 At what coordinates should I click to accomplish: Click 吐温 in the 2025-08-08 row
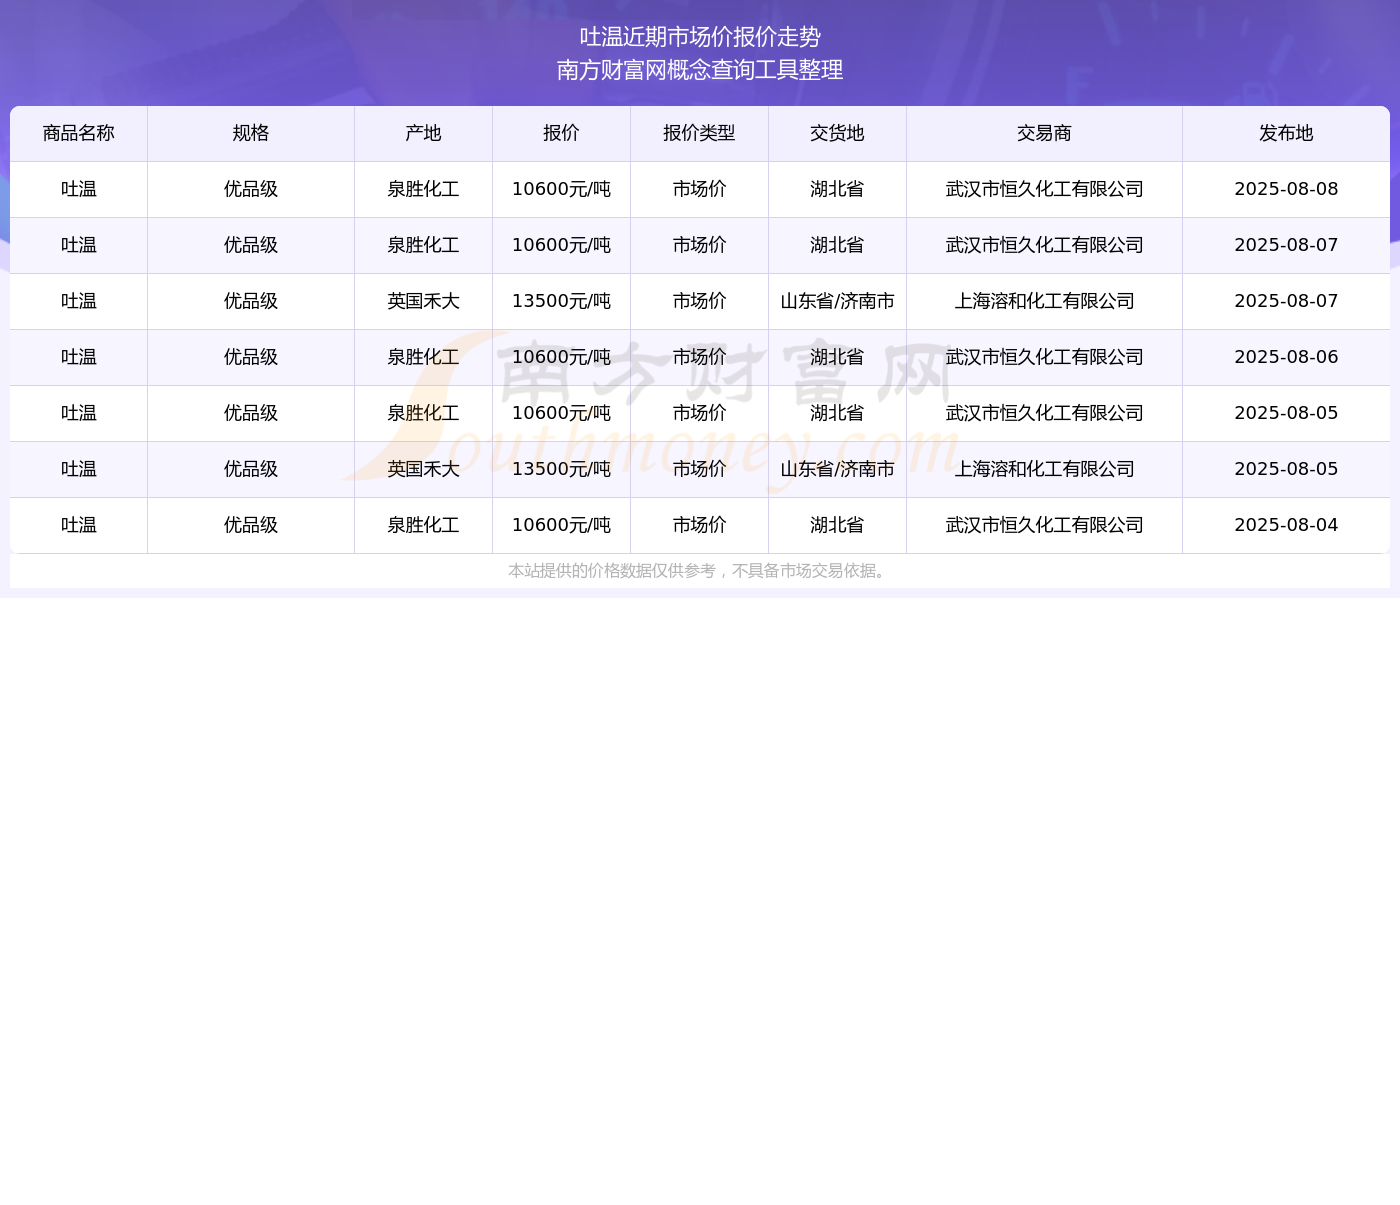(x=79, y=189)
